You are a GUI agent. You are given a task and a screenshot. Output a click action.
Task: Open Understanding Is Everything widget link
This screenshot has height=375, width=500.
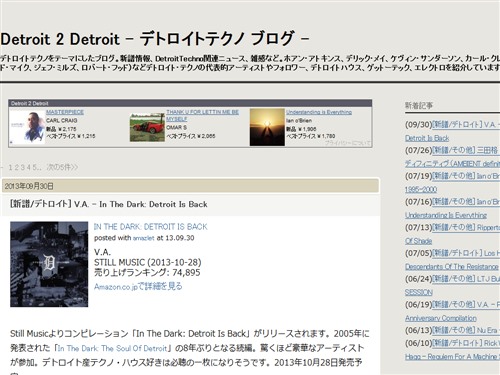(319, 112)
